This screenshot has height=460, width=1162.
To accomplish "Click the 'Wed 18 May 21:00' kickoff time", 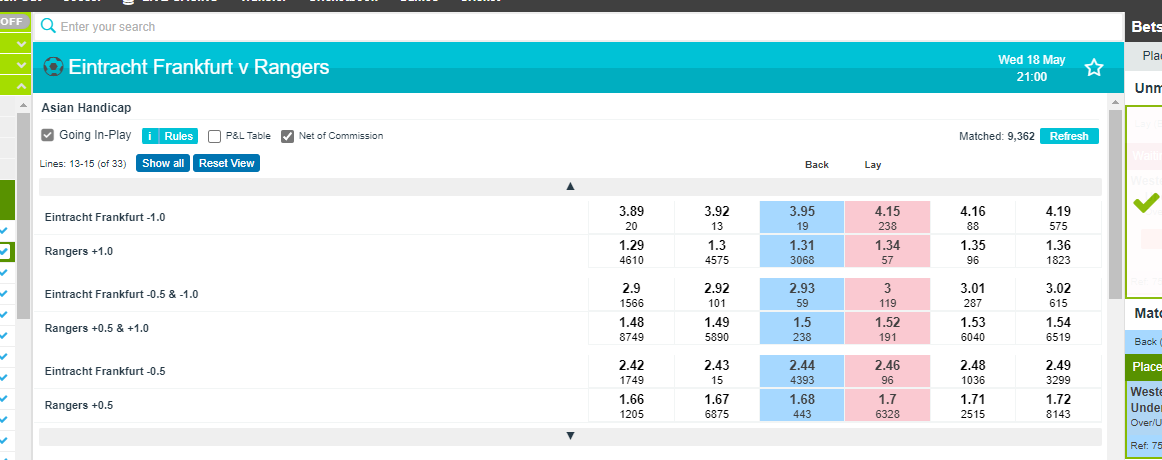I will click(x=1032, y=68).
